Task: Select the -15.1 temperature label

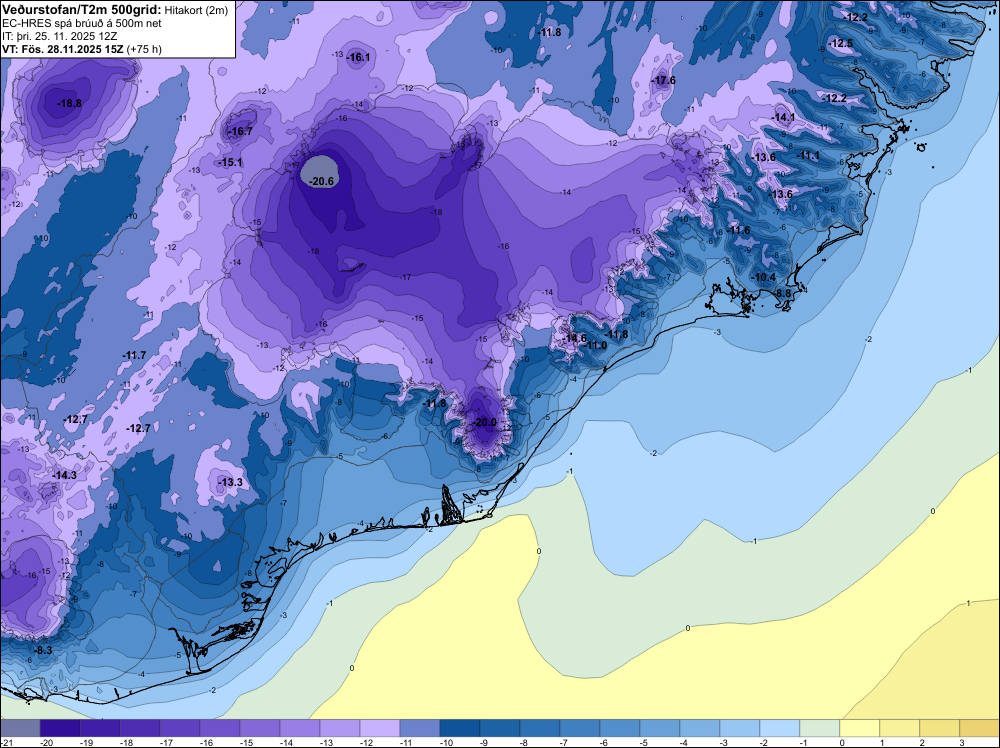Action: coord(230,163)
